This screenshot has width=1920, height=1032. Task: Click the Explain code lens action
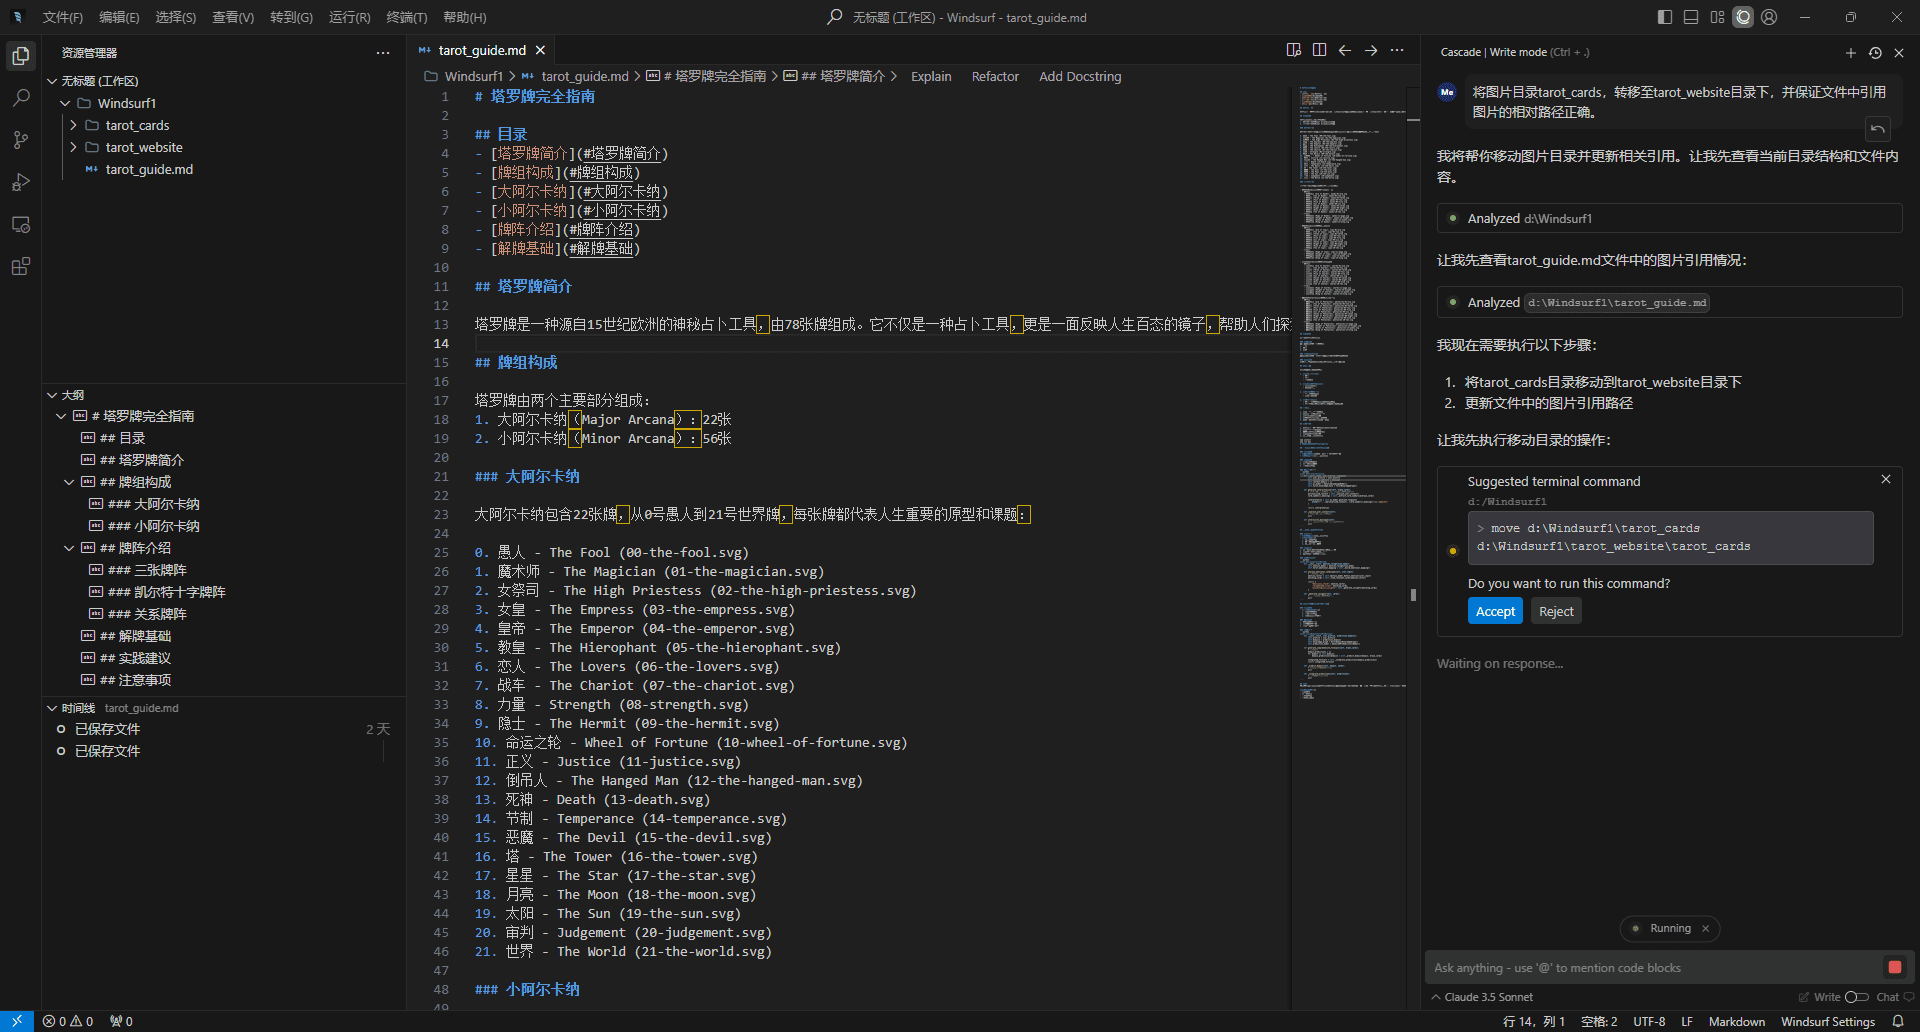(931, 76)
